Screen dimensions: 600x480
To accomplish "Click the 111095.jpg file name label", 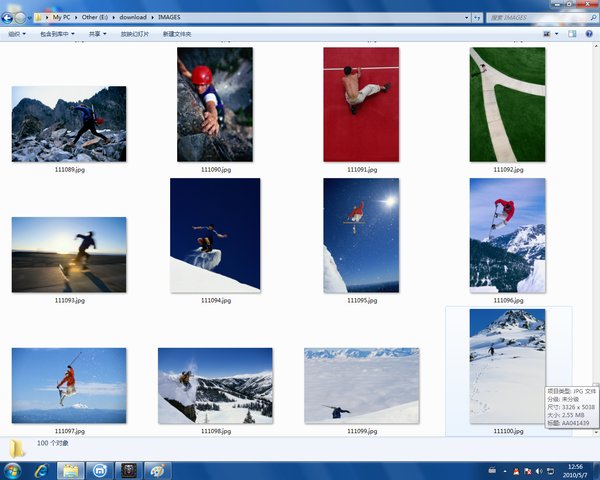I will coord(362,300).
